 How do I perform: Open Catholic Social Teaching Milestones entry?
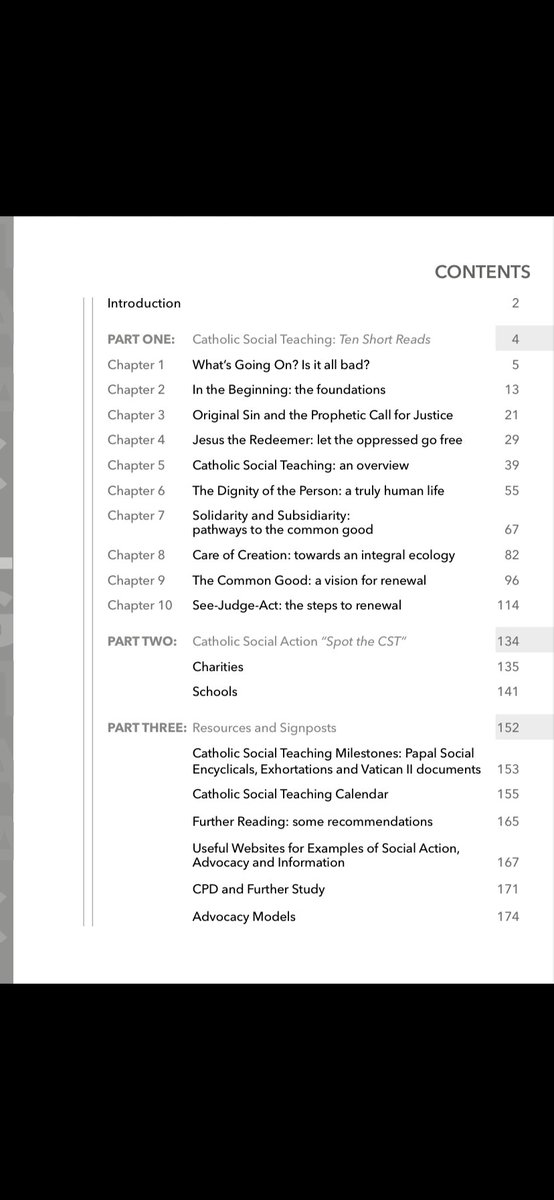(x=337, y=761)
